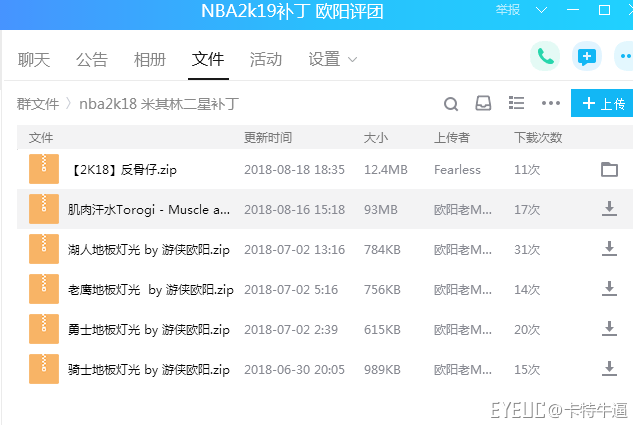Click date 2018-07-02 2:39
Image resolution: width=633 pixels, height=425 pixels.
[x=291, y=329]
